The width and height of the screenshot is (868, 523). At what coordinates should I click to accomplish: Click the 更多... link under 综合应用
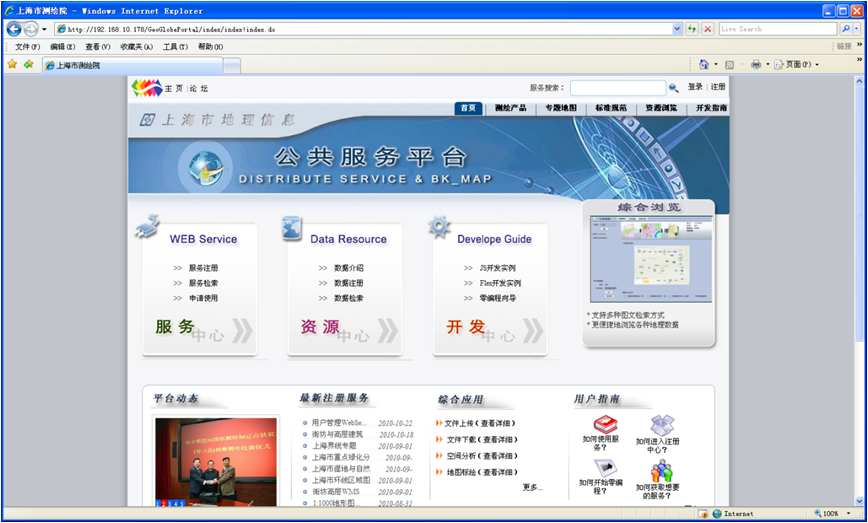click(533, 487)
